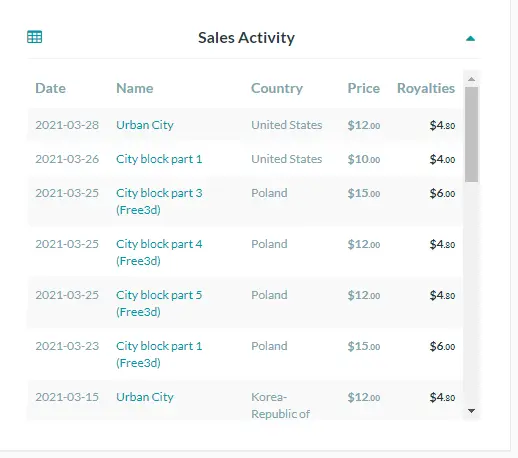Click the Price column header

pyautogui.click(x=364, y=88)
